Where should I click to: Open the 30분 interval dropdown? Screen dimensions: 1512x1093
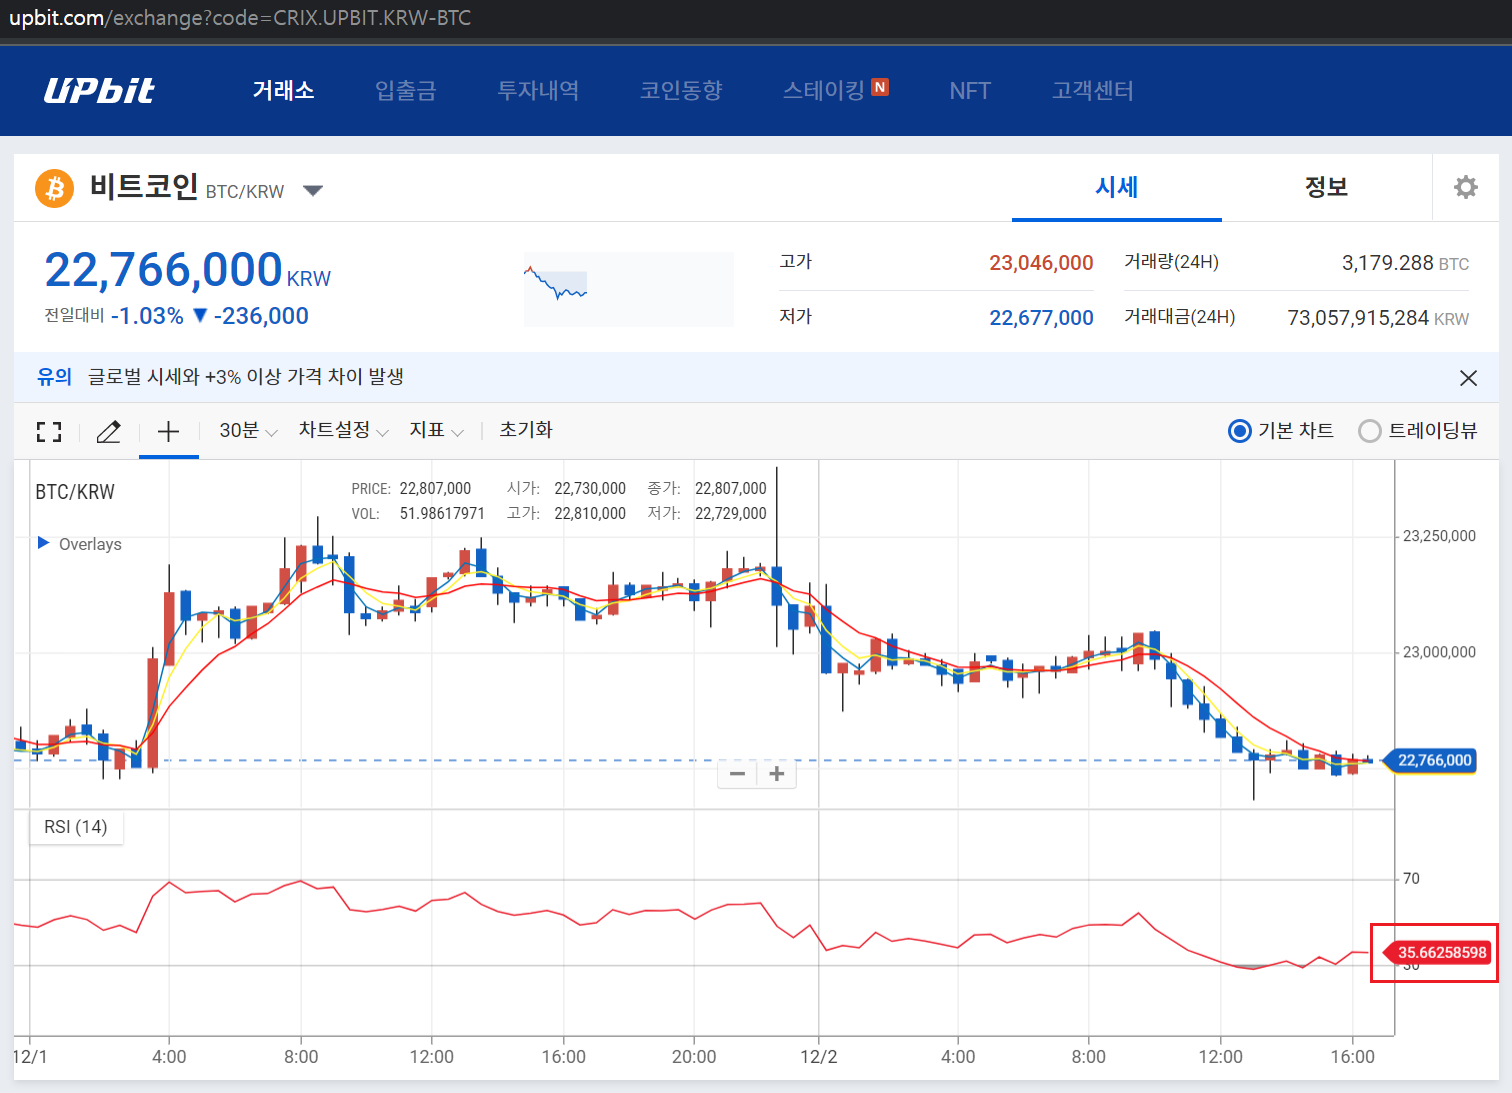click(248, 430)
